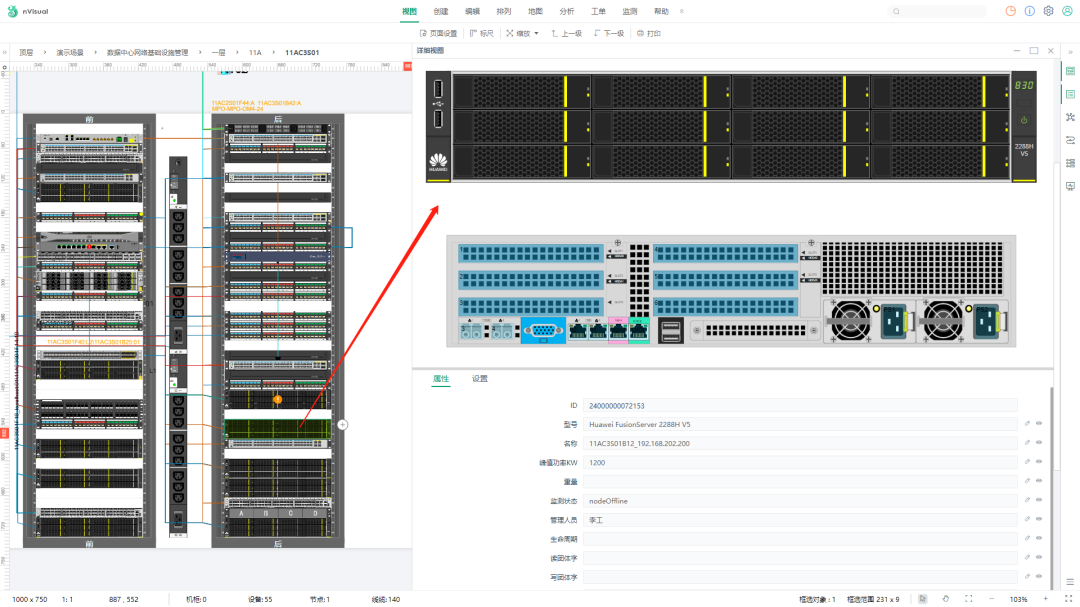
Task: Toggle visibility eye for 监测状态 row
Action: pos(1039,500)
